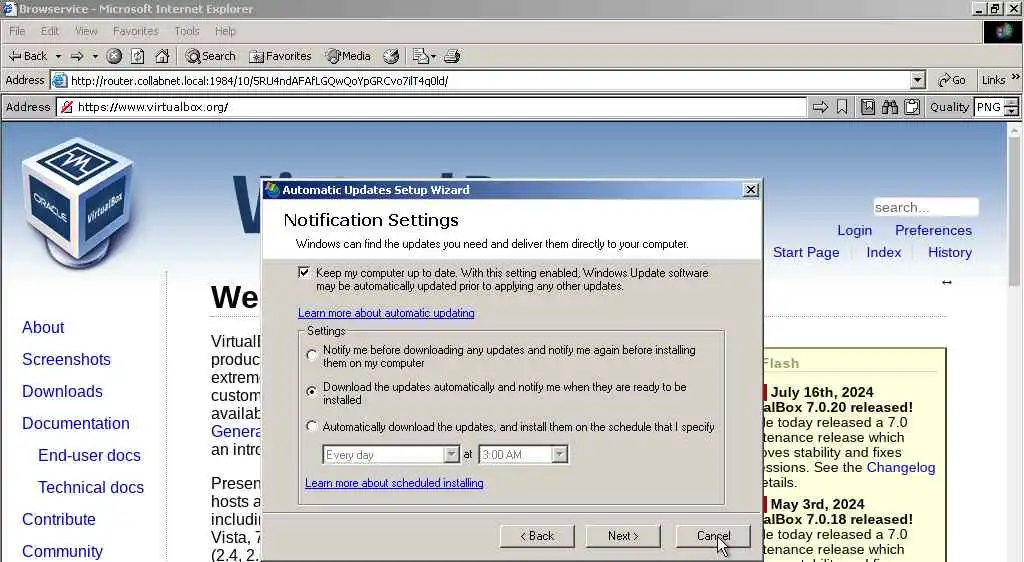This screenshot has width=1024, height=562.
Task: Click the Go button beside address bar
Action: [x=952, y=80]
